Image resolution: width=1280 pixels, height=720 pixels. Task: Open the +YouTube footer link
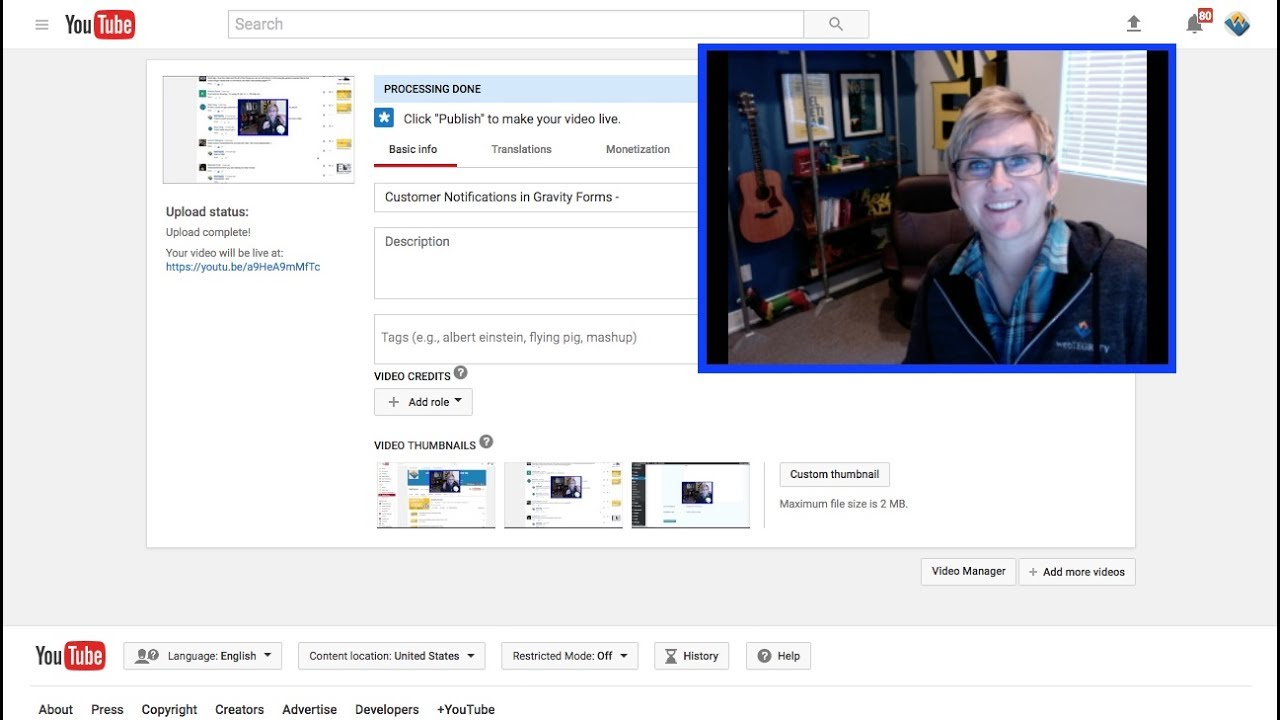466,709
